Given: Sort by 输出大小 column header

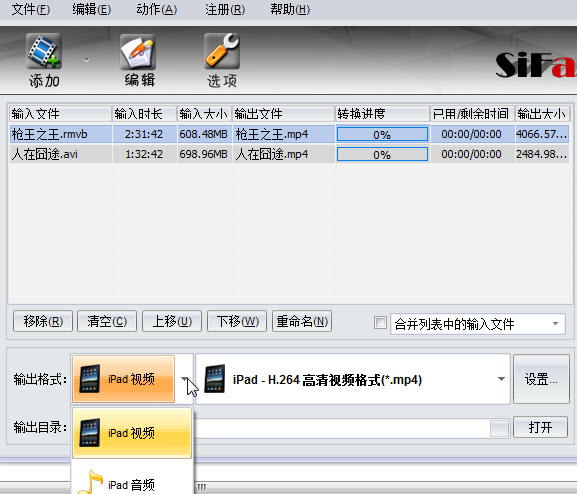Looking at the screenshot, I should coord(542,114).
